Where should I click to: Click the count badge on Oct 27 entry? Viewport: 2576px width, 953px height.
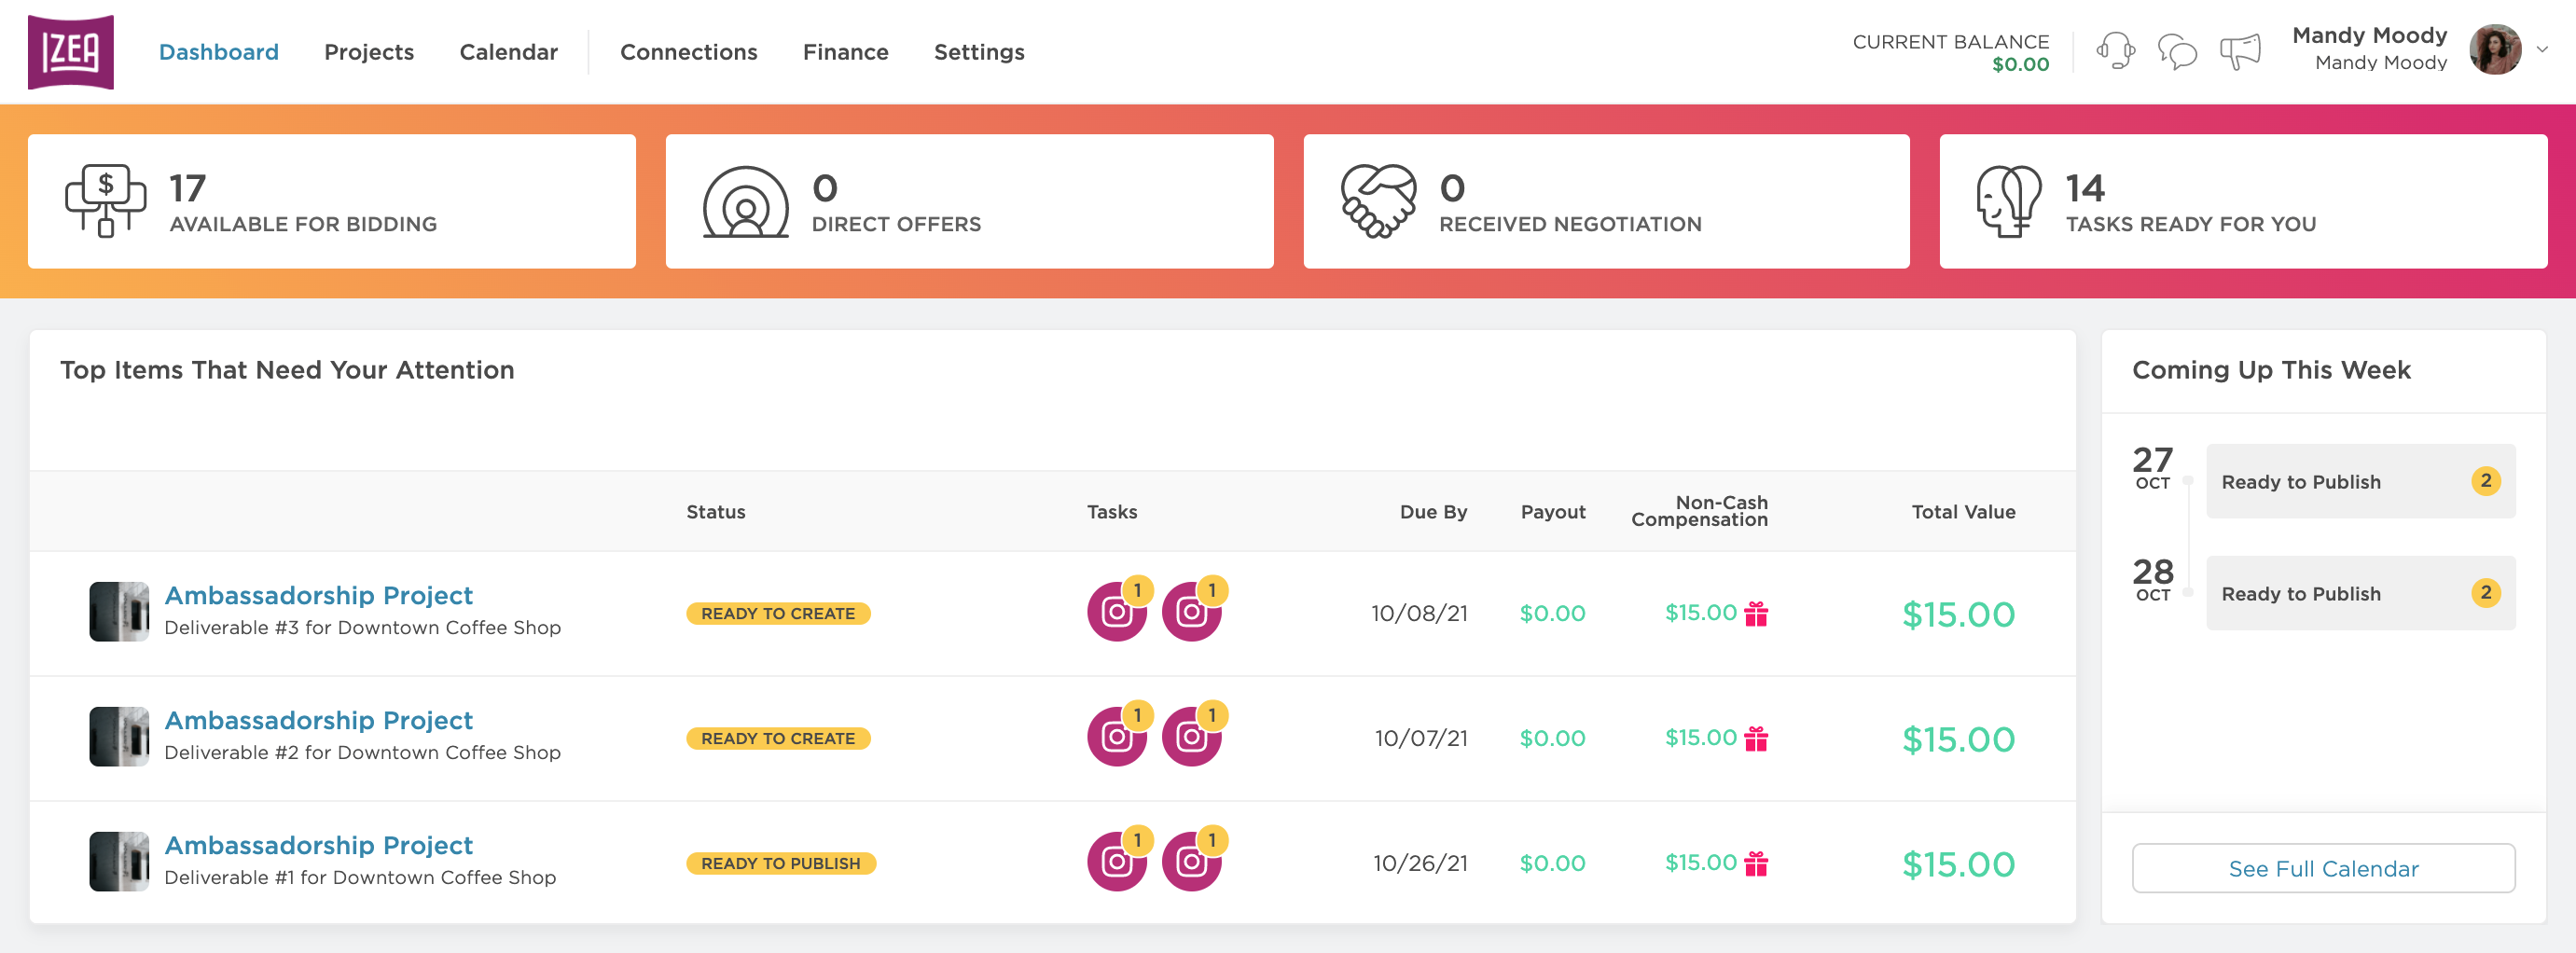click(2485, 481)
